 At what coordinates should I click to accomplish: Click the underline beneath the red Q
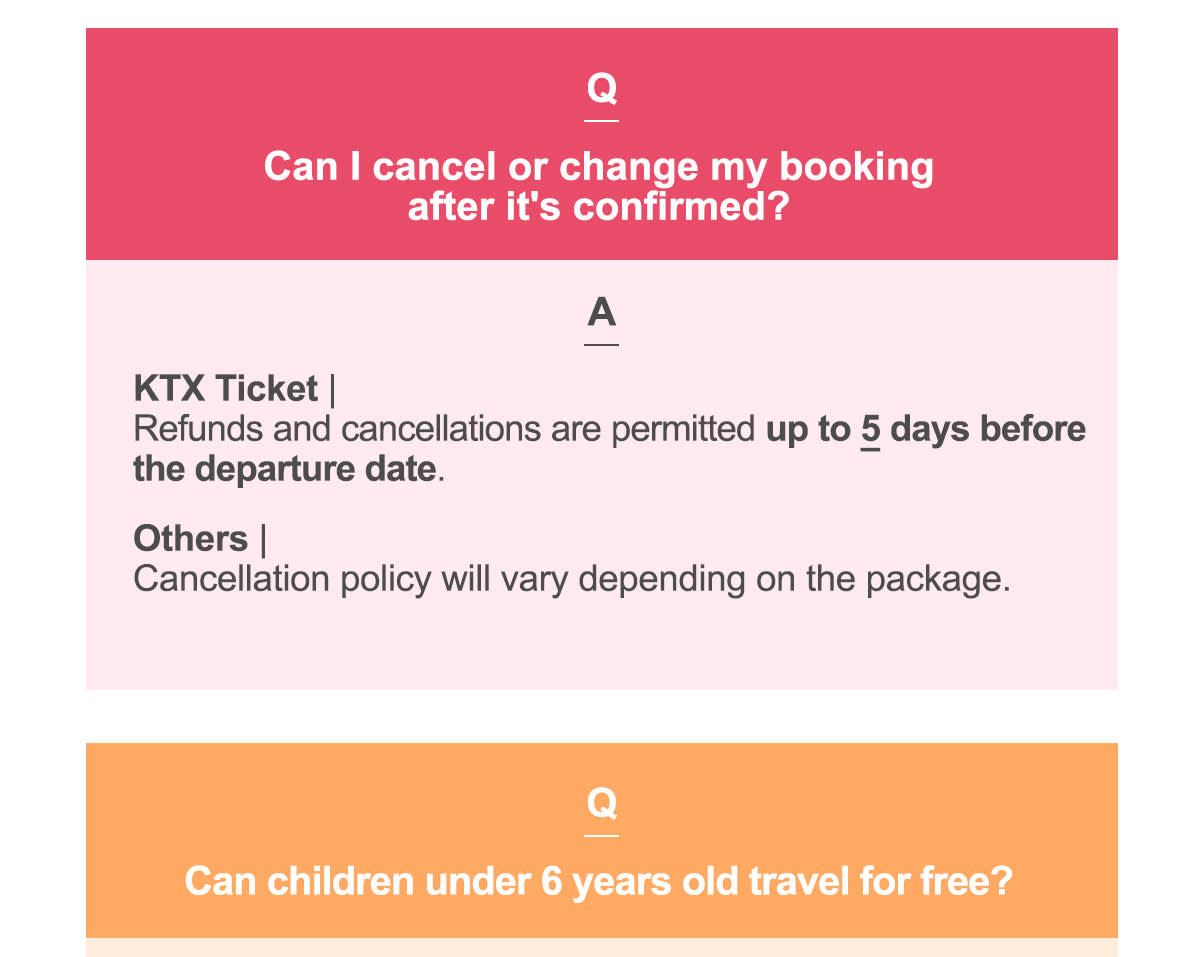click(601, 121)
